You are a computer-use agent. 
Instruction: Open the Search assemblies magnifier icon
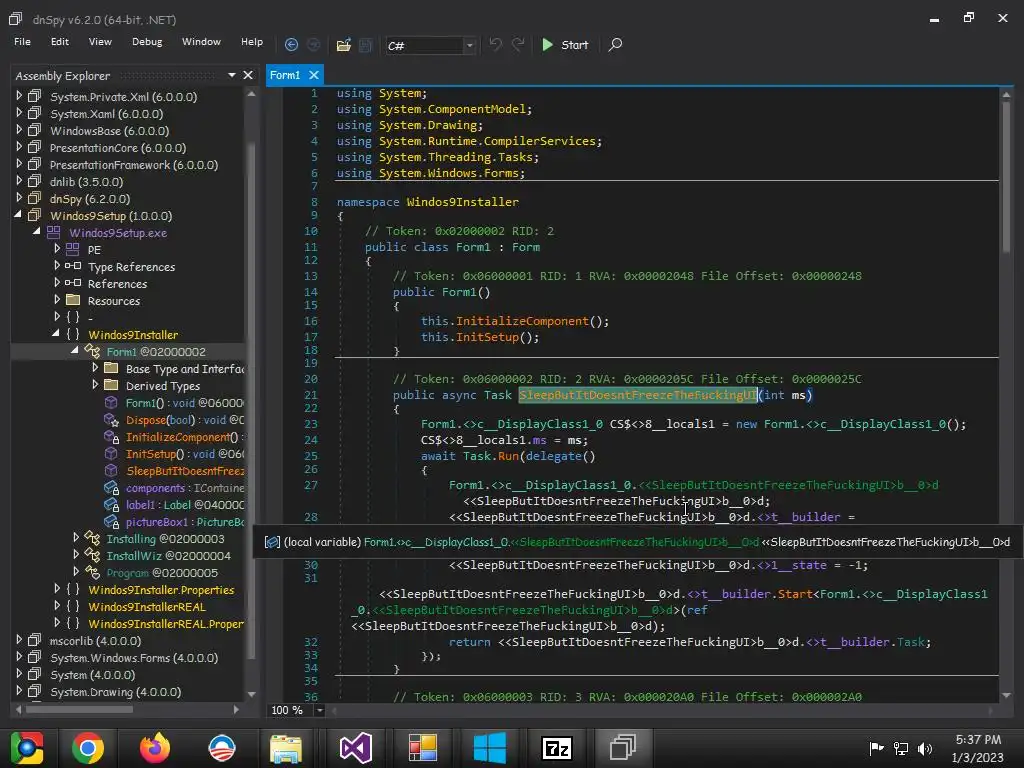coord(615,44)
